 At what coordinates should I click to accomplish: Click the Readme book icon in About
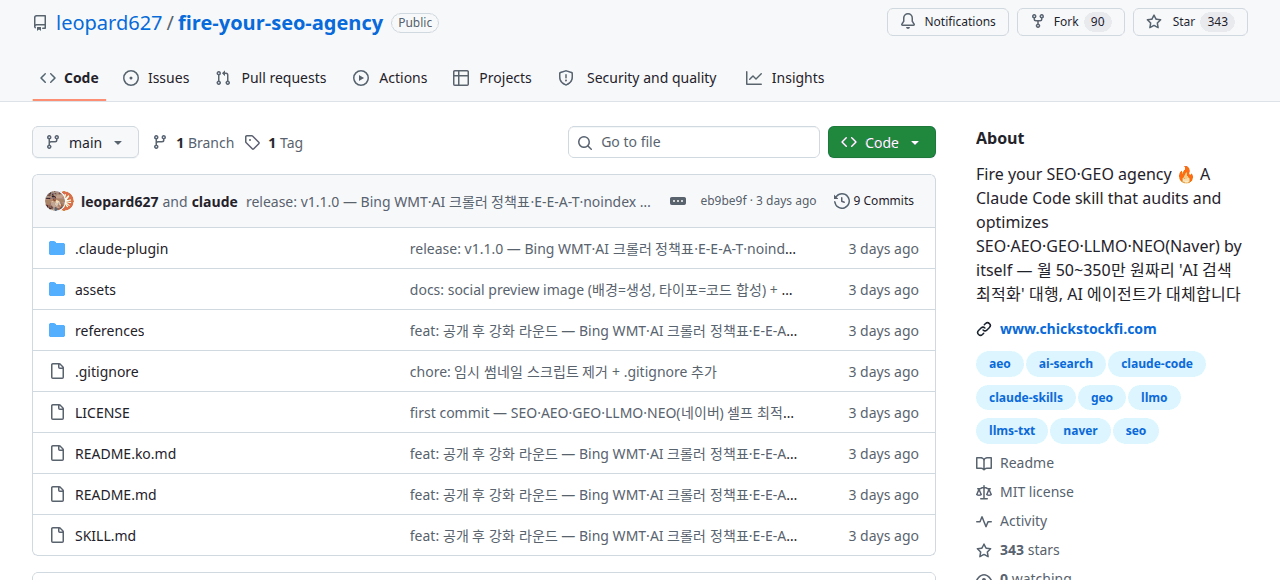984,463
